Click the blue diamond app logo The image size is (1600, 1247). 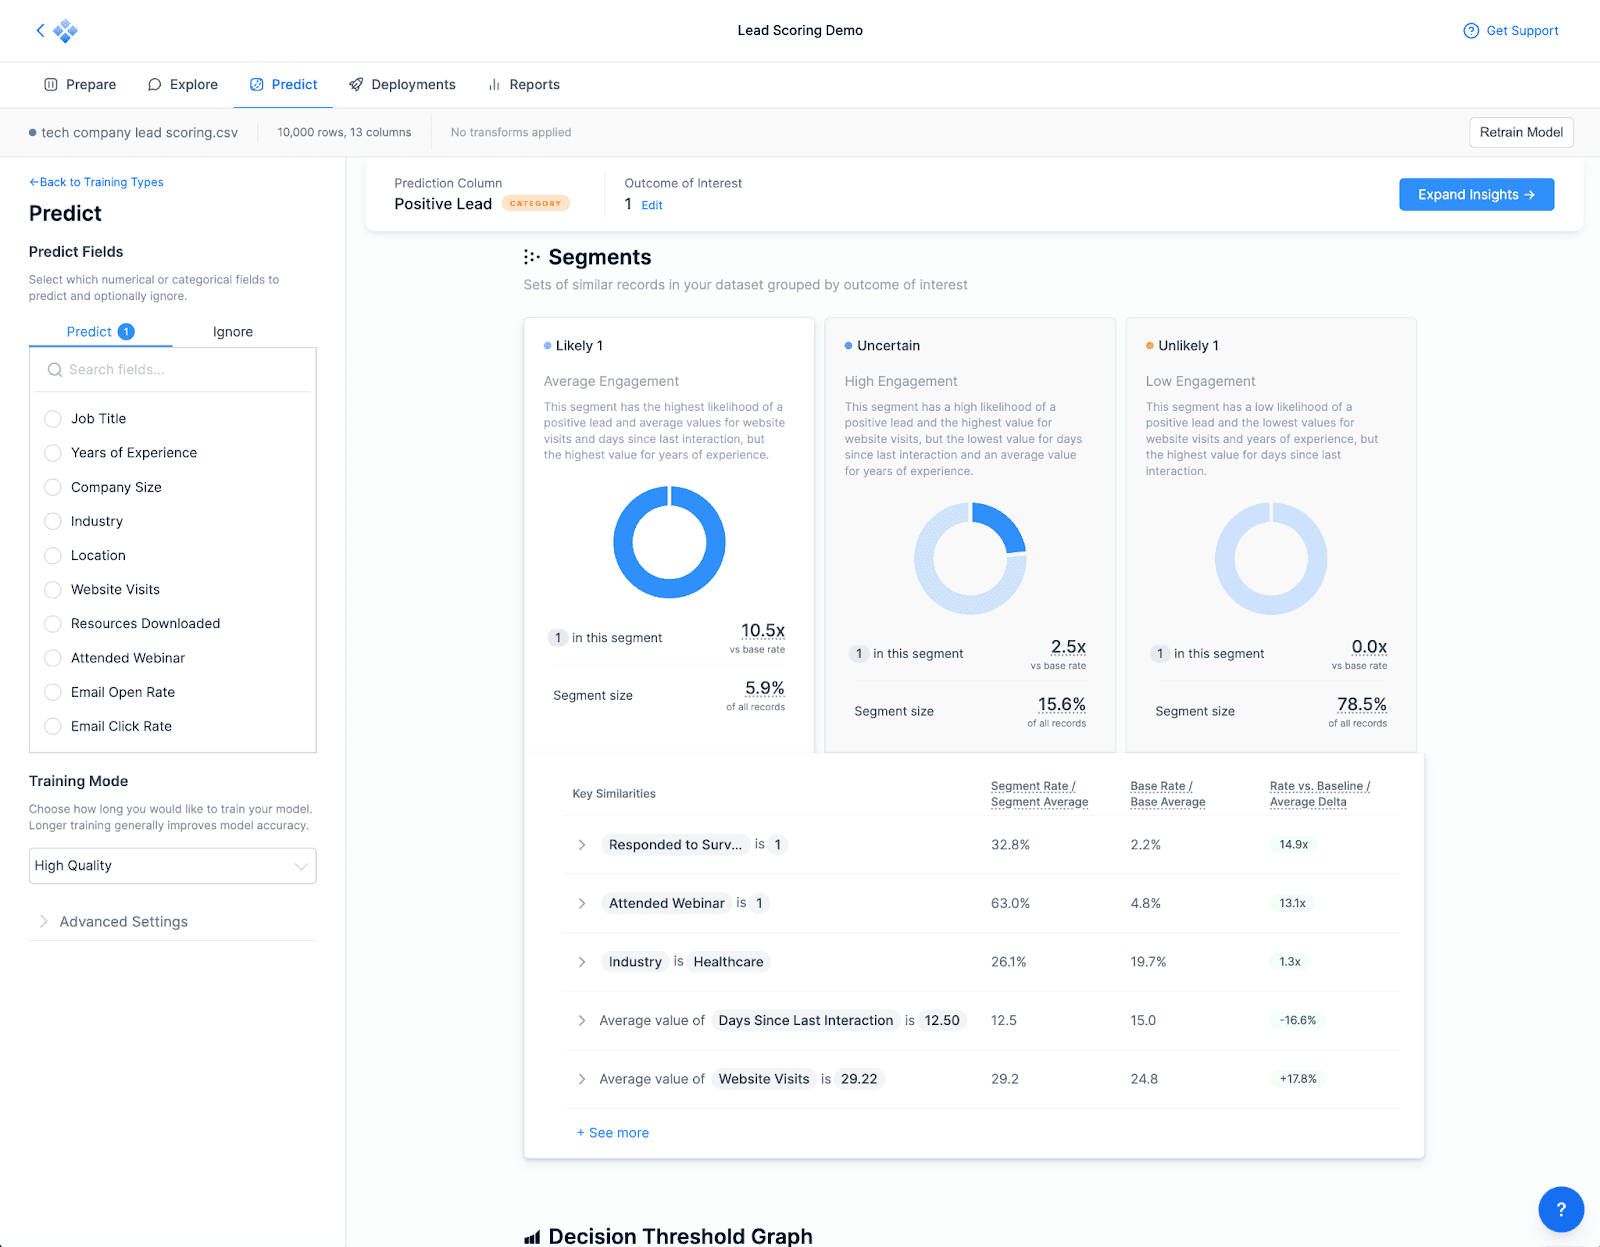coord(66,31)
